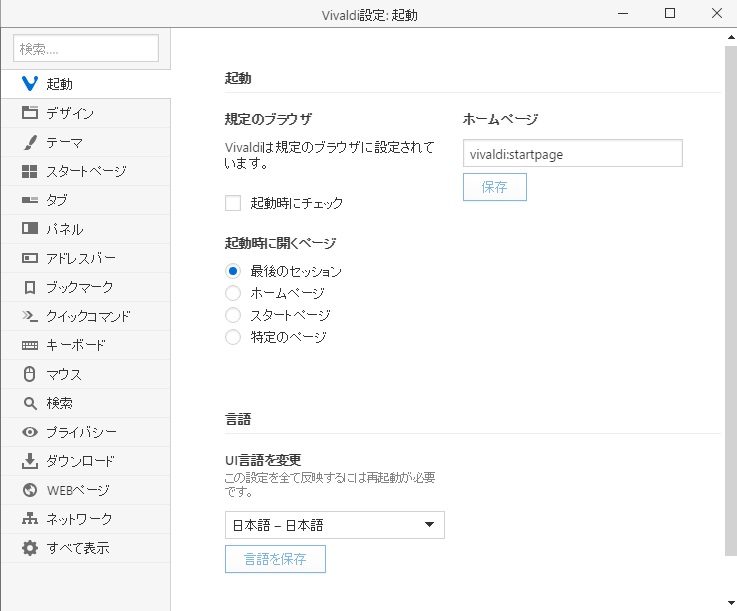
Task: Click the 保存 button under homepage
Action: (494, 187)
